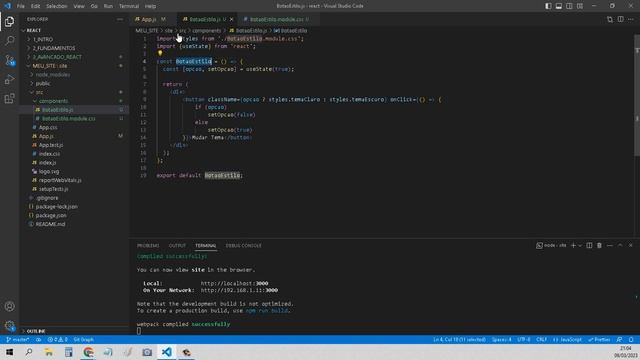Split the terminal
Image resolution: width=640 pixels, height=360 pixels.
click(589, 245)
